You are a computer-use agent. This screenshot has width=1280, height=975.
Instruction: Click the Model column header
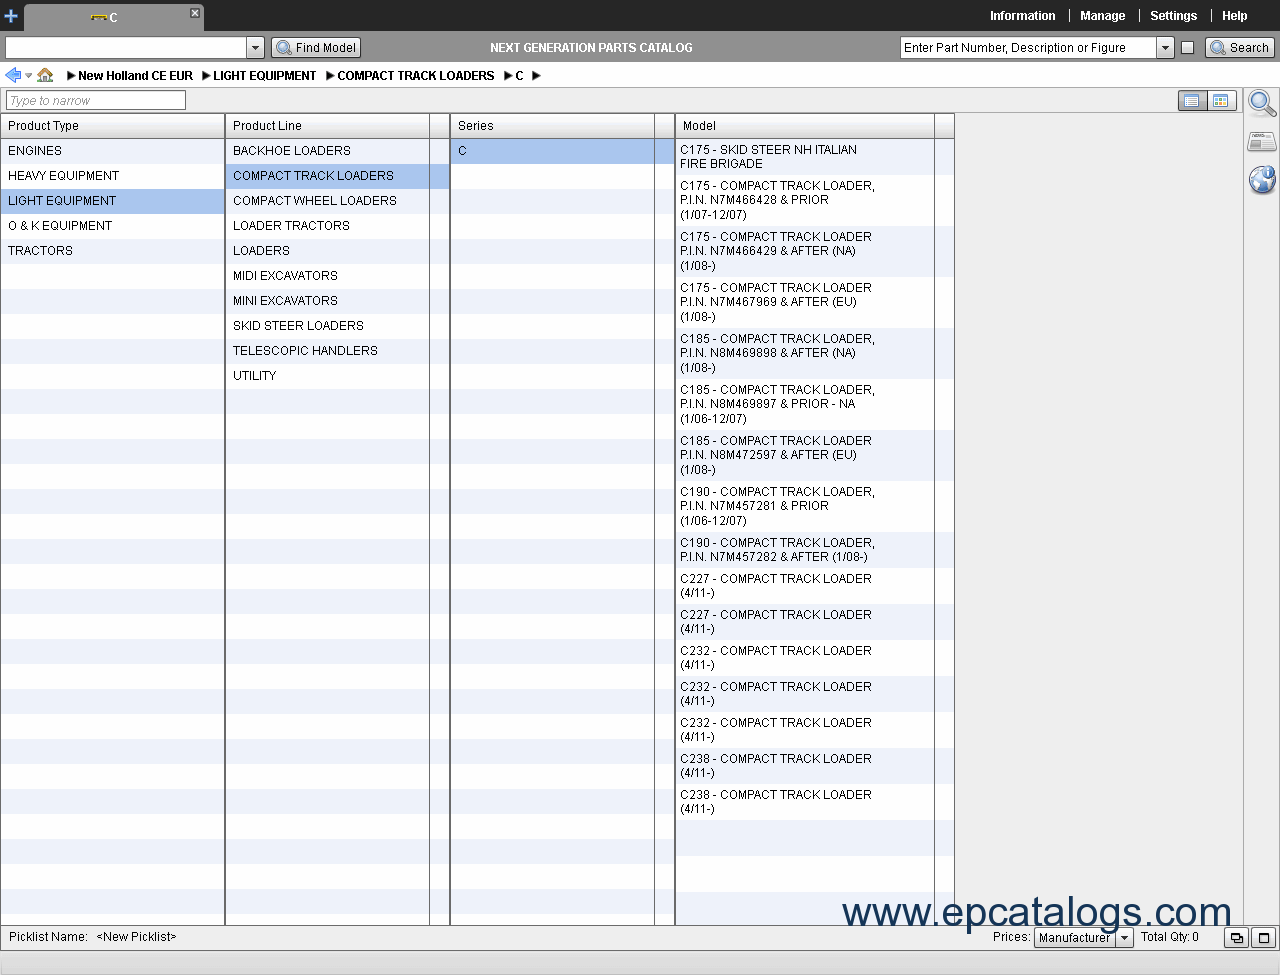coord(805,126)
